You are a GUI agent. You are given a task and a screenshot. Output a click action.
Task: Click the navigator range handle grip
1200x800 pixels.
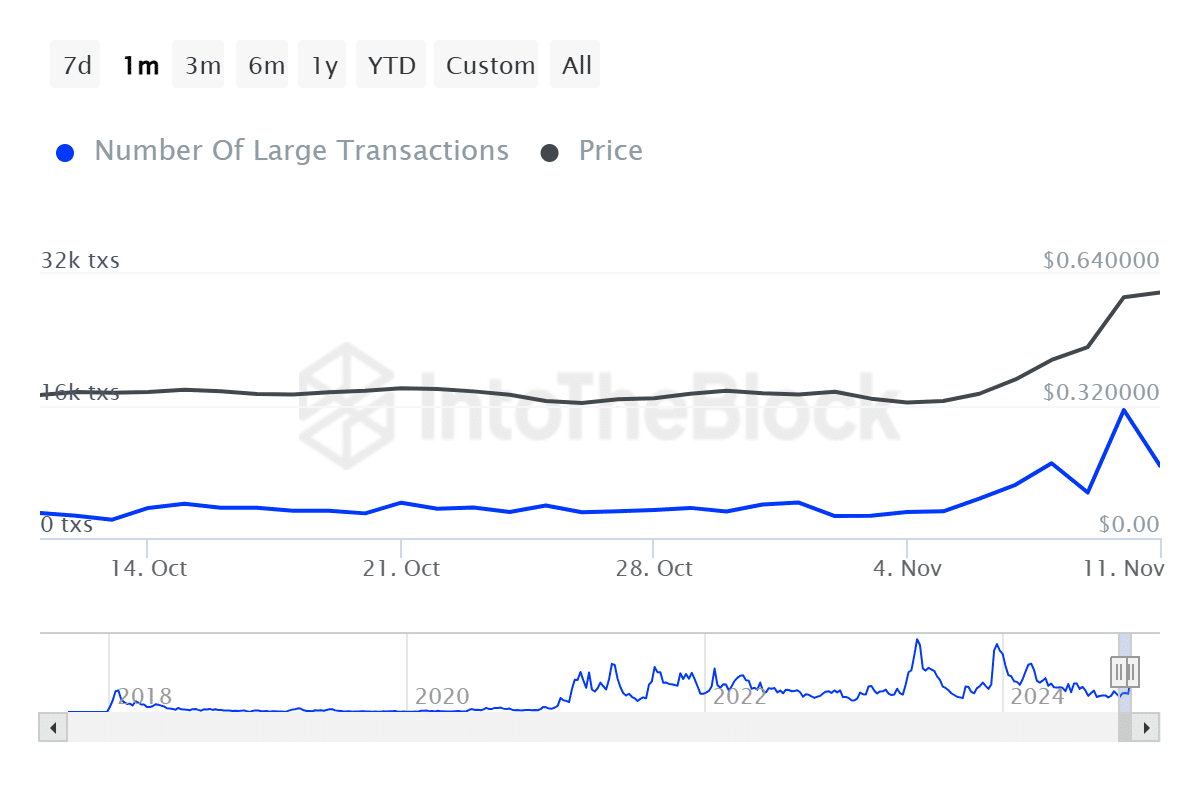(1125, 670)
